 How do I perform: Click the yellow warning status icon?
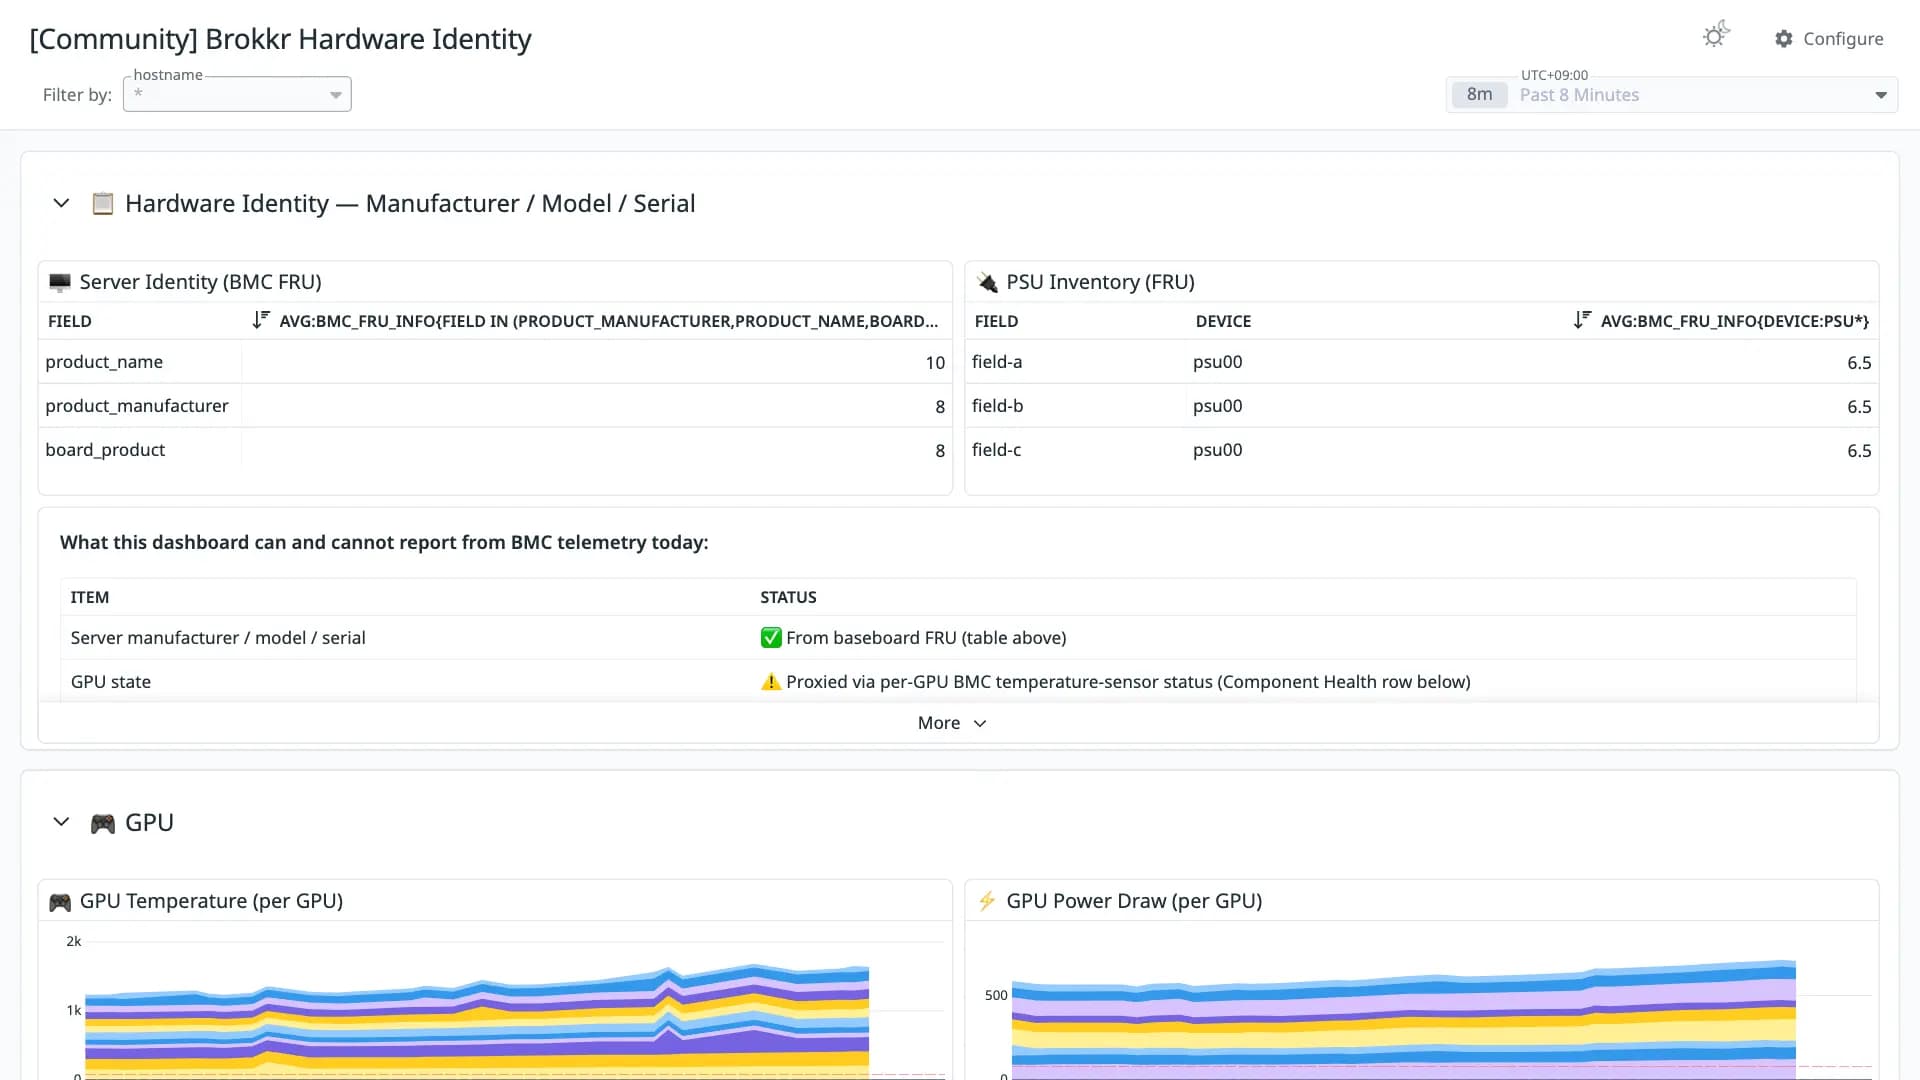[x=771, y=682]
